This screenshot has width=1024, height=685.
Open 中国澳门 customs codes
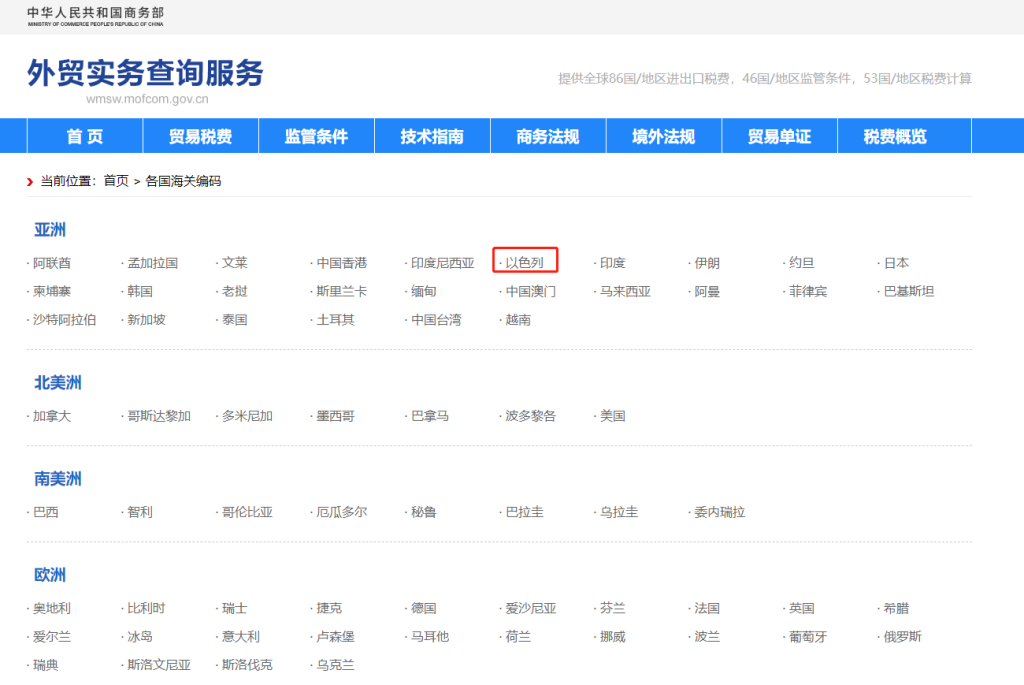click(531, 291)
